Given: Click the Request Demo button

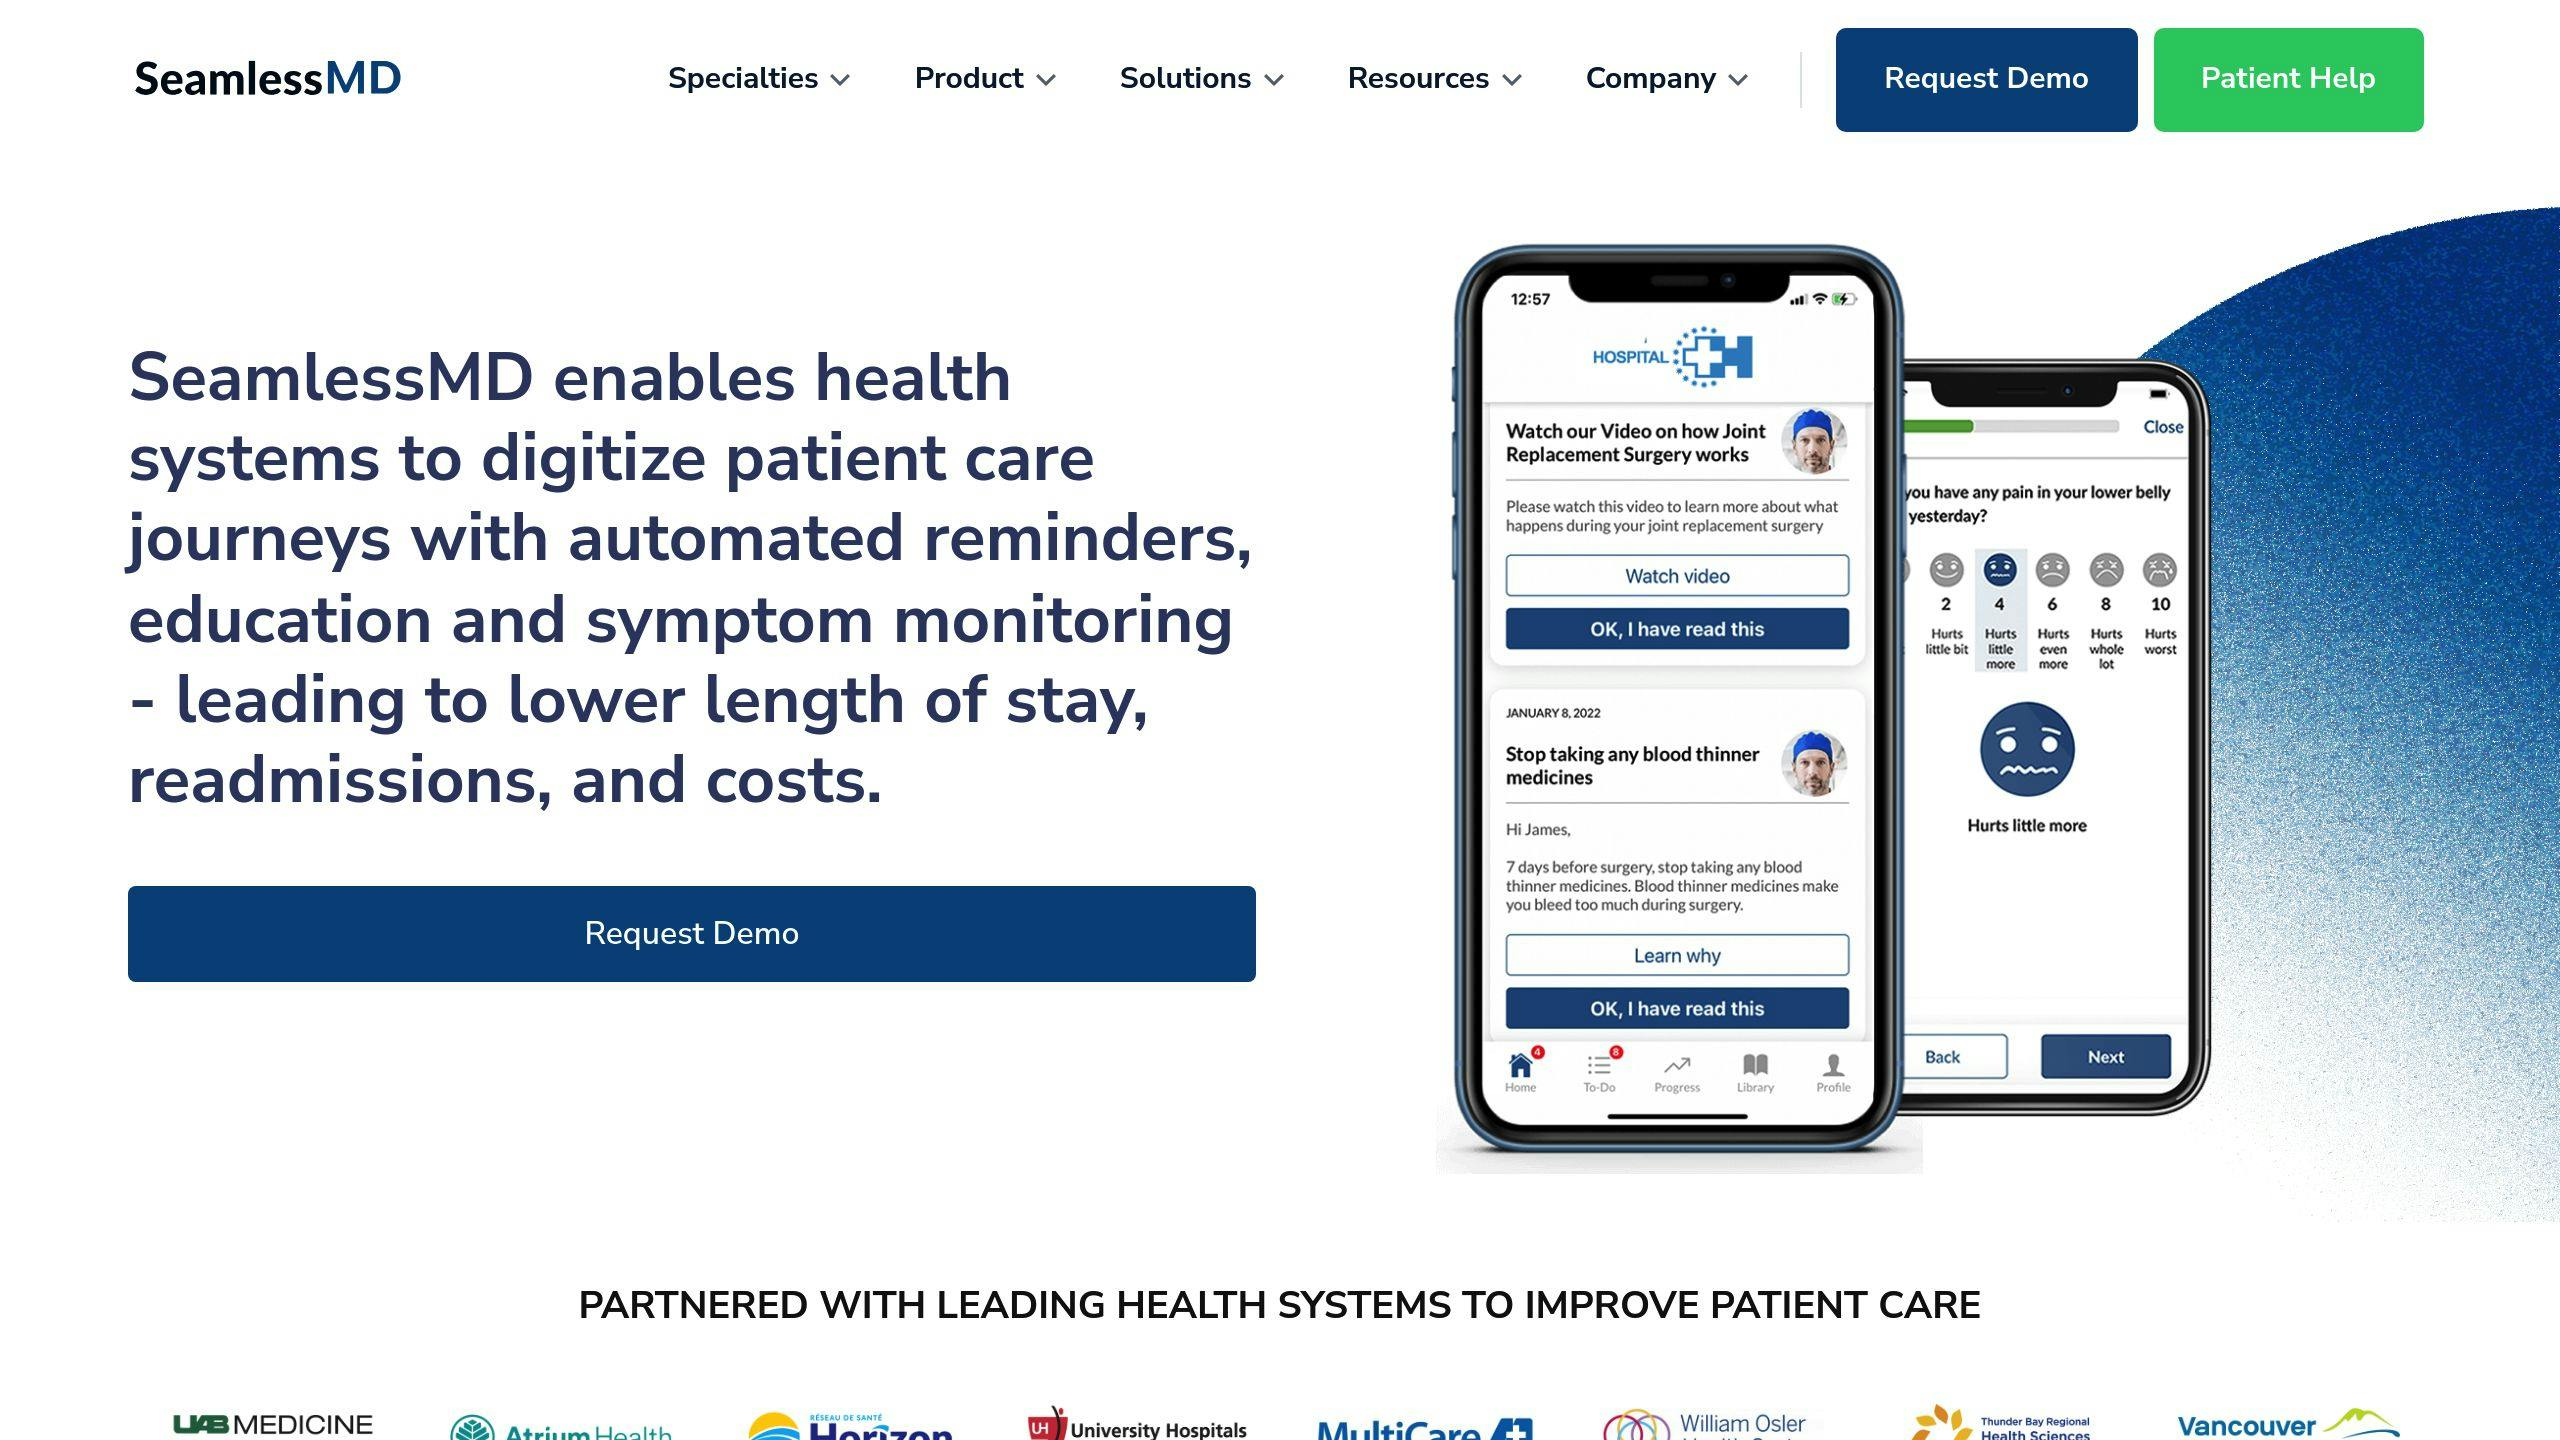Looking at the screenshot, I should click(x=1985, y=79).
